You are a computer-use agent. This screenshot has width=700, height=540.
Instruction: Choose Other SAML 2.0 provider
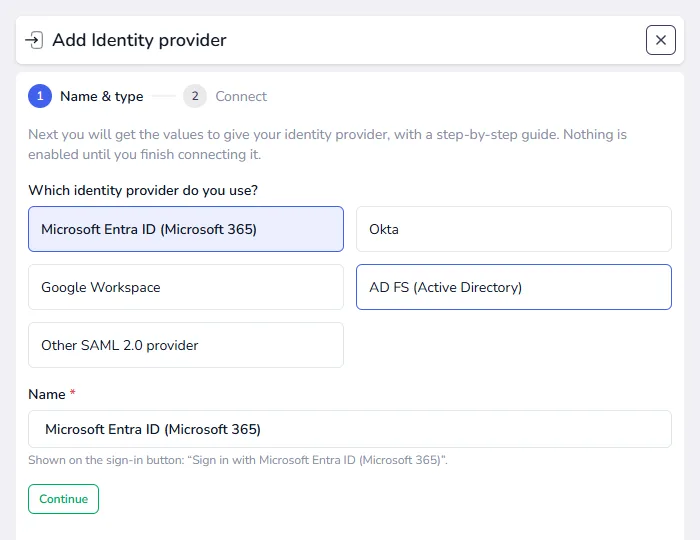pos(186,345)
